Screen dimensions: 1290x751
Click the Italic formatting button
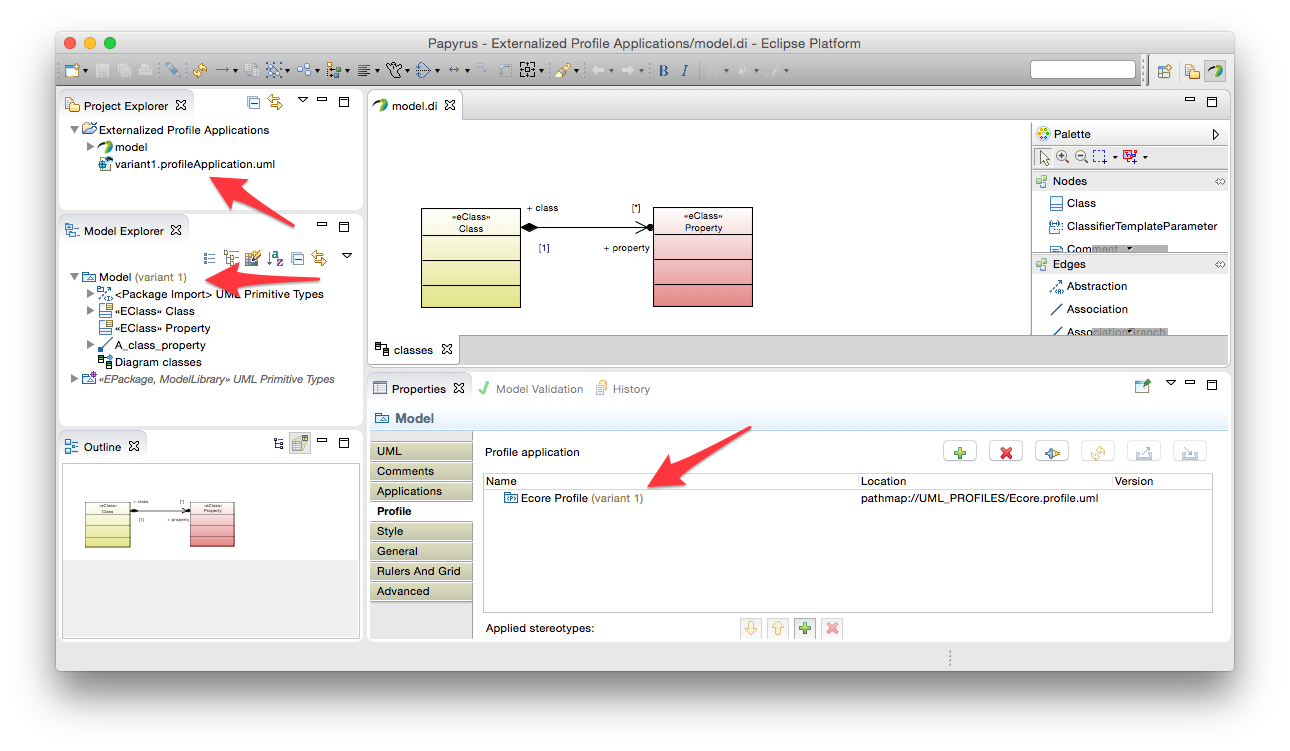click(x=684, y=71)
